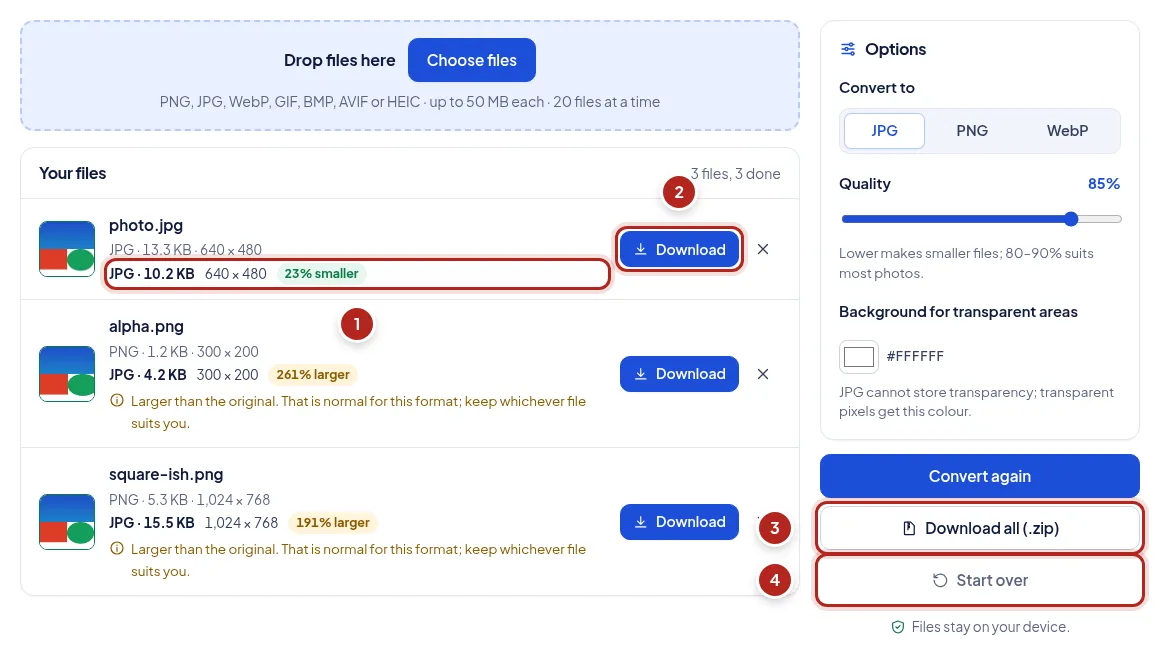Click the 'alpha.png' file name
Viewport: 1160px width, 657px height.
coord(146,326)
